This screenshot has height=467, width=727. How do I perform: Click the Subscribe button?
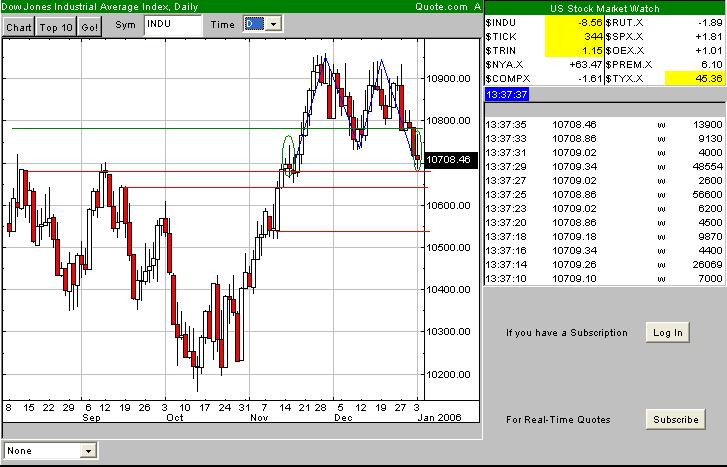676,419
